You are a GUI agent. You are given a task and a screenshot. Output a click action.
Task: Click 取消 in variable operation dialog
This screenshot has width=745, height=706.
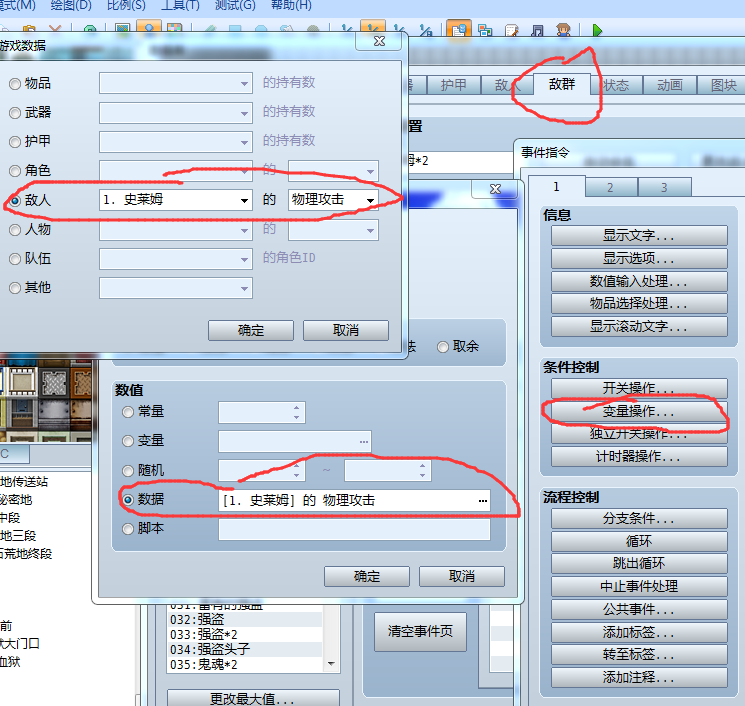pos(461,576)
